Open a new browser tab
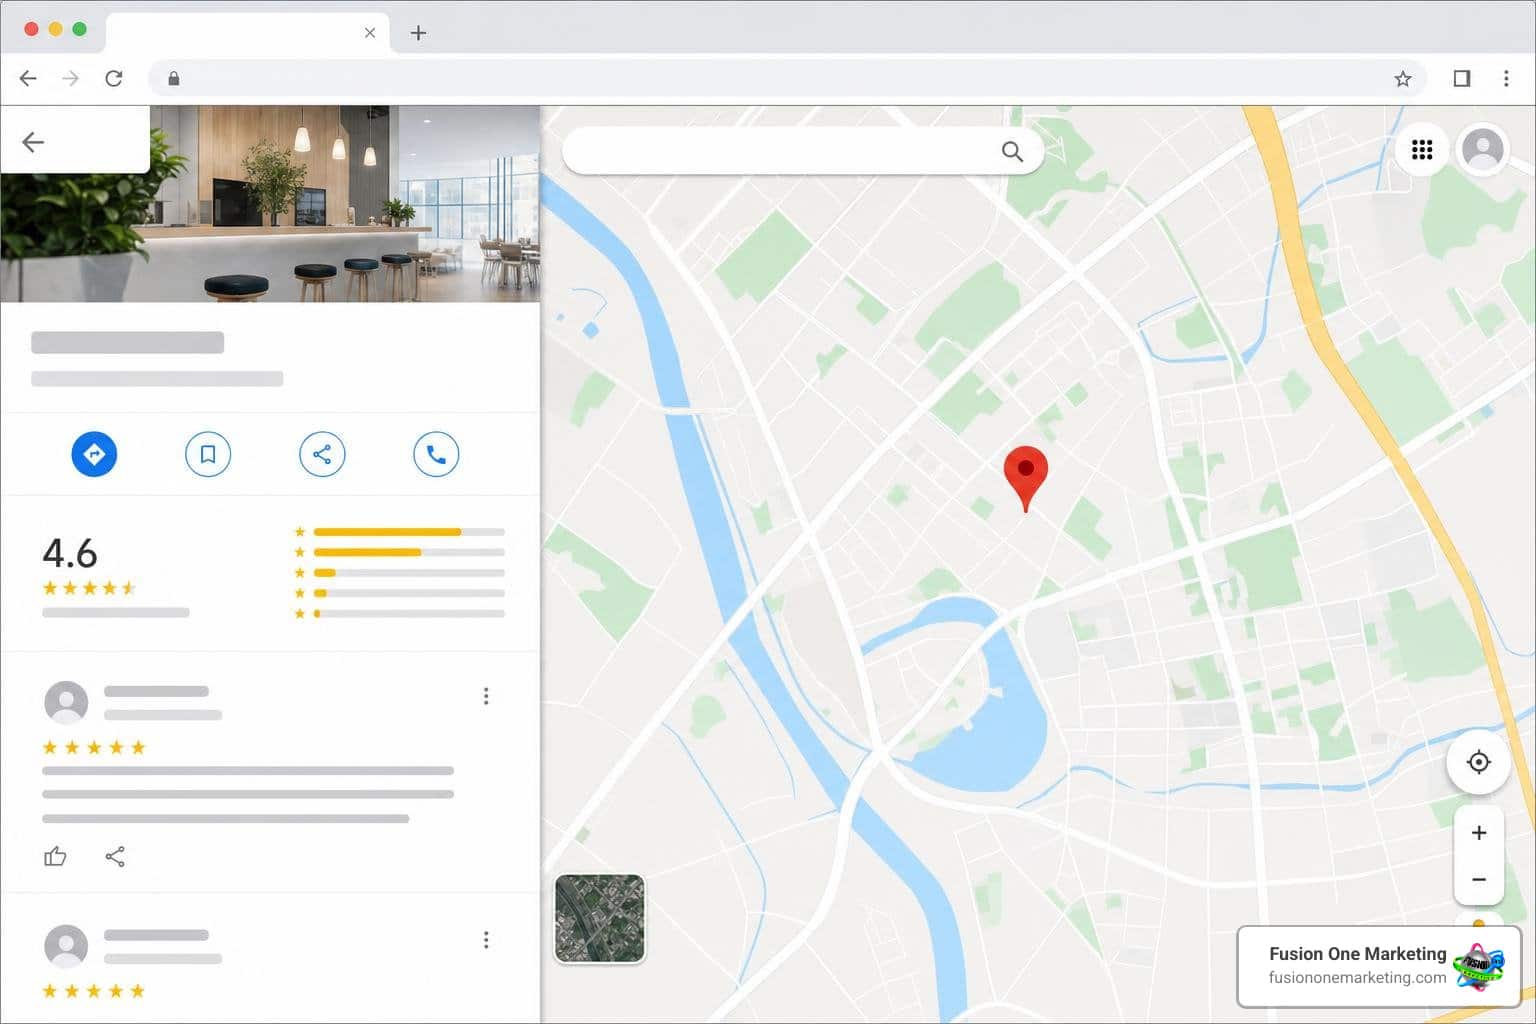 (x=418, y=33)
